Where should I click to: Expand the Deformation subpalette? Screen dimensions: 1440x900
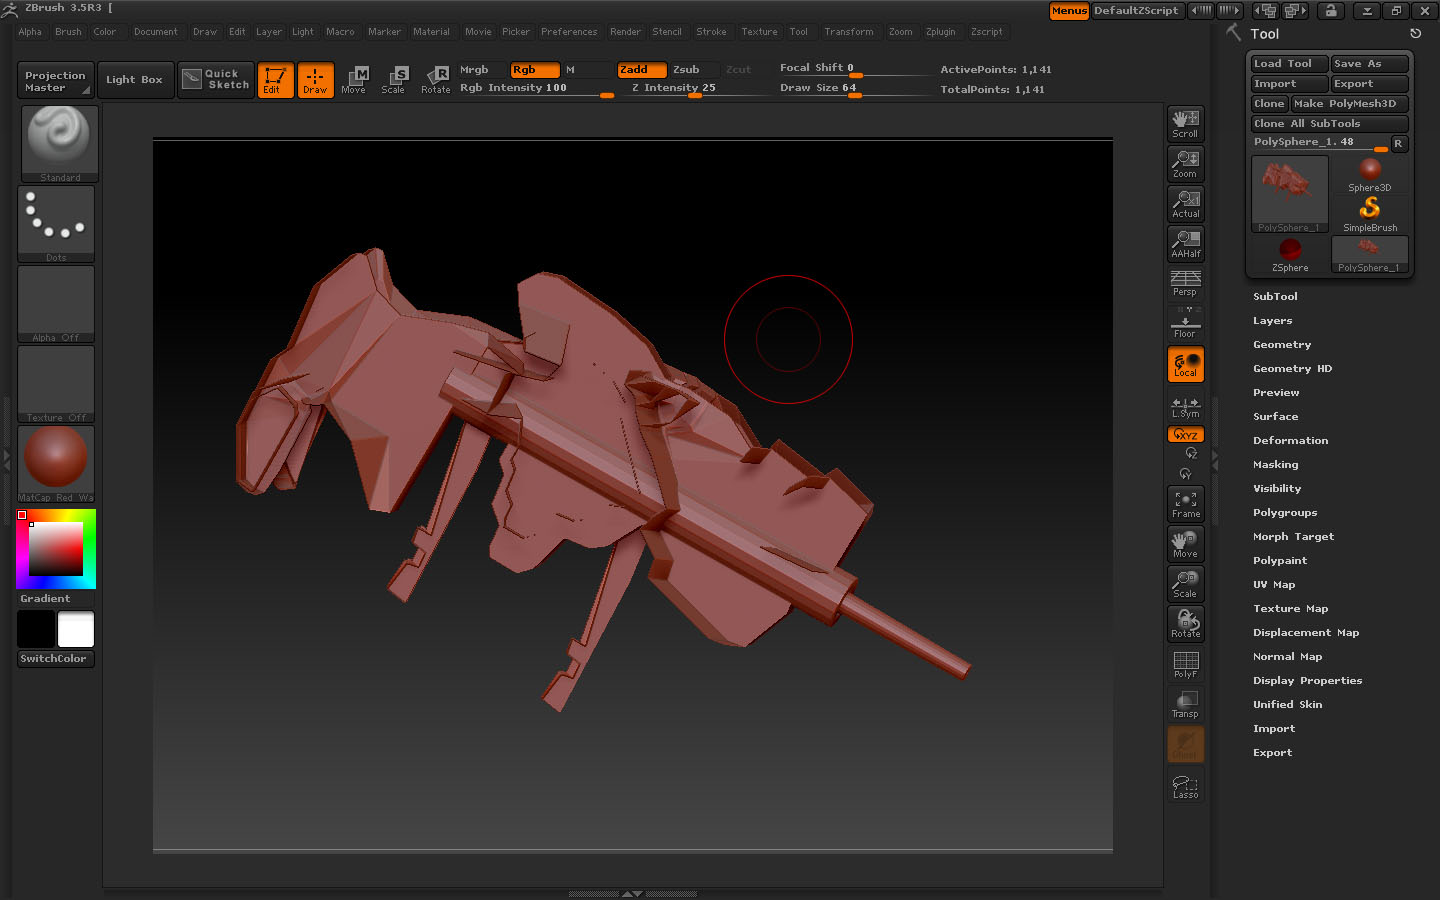click(1290, 441)
